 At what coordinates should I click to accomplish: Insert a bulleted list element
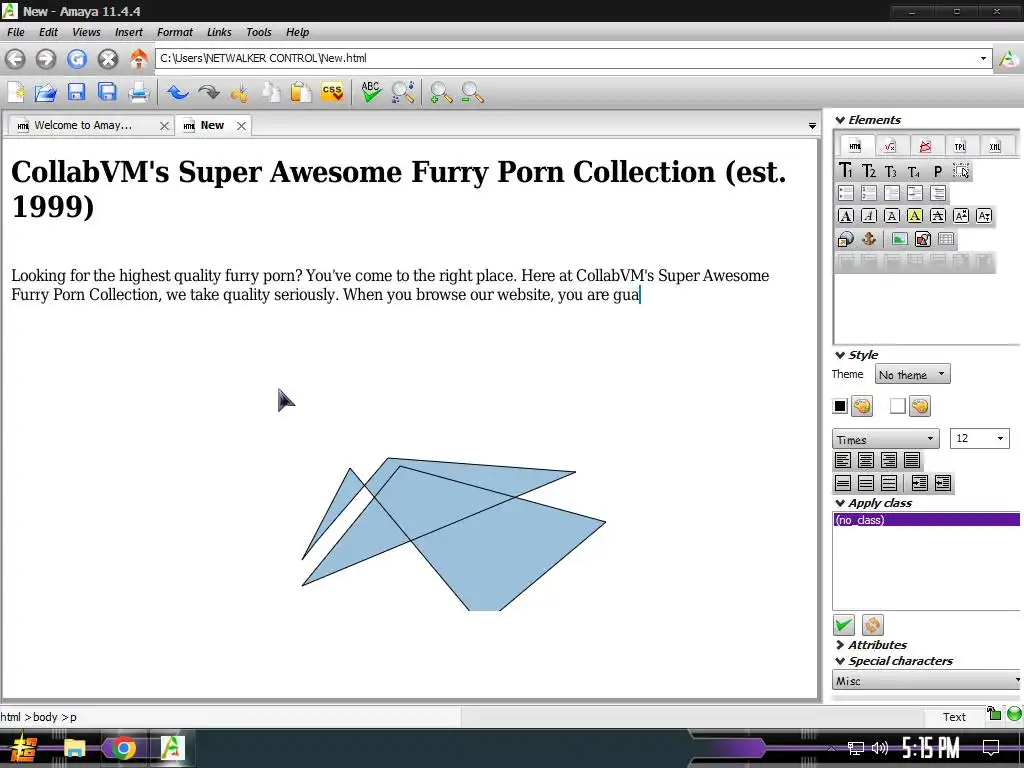[x=846, y=193]
